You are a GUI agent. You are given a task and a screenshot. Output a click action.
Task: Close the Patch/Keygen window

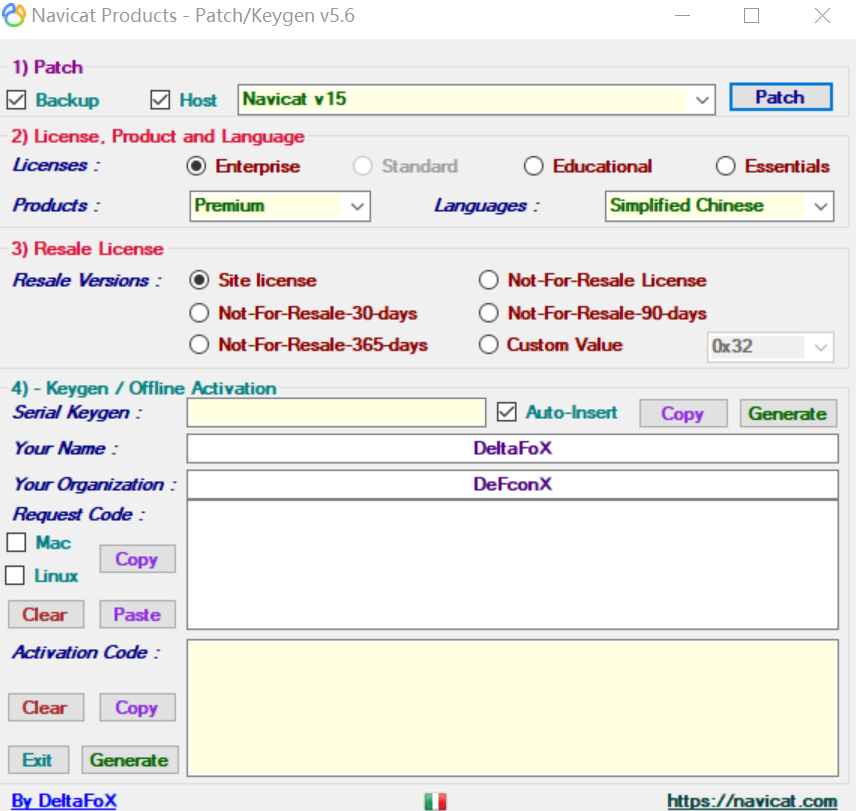pos(822,15)
